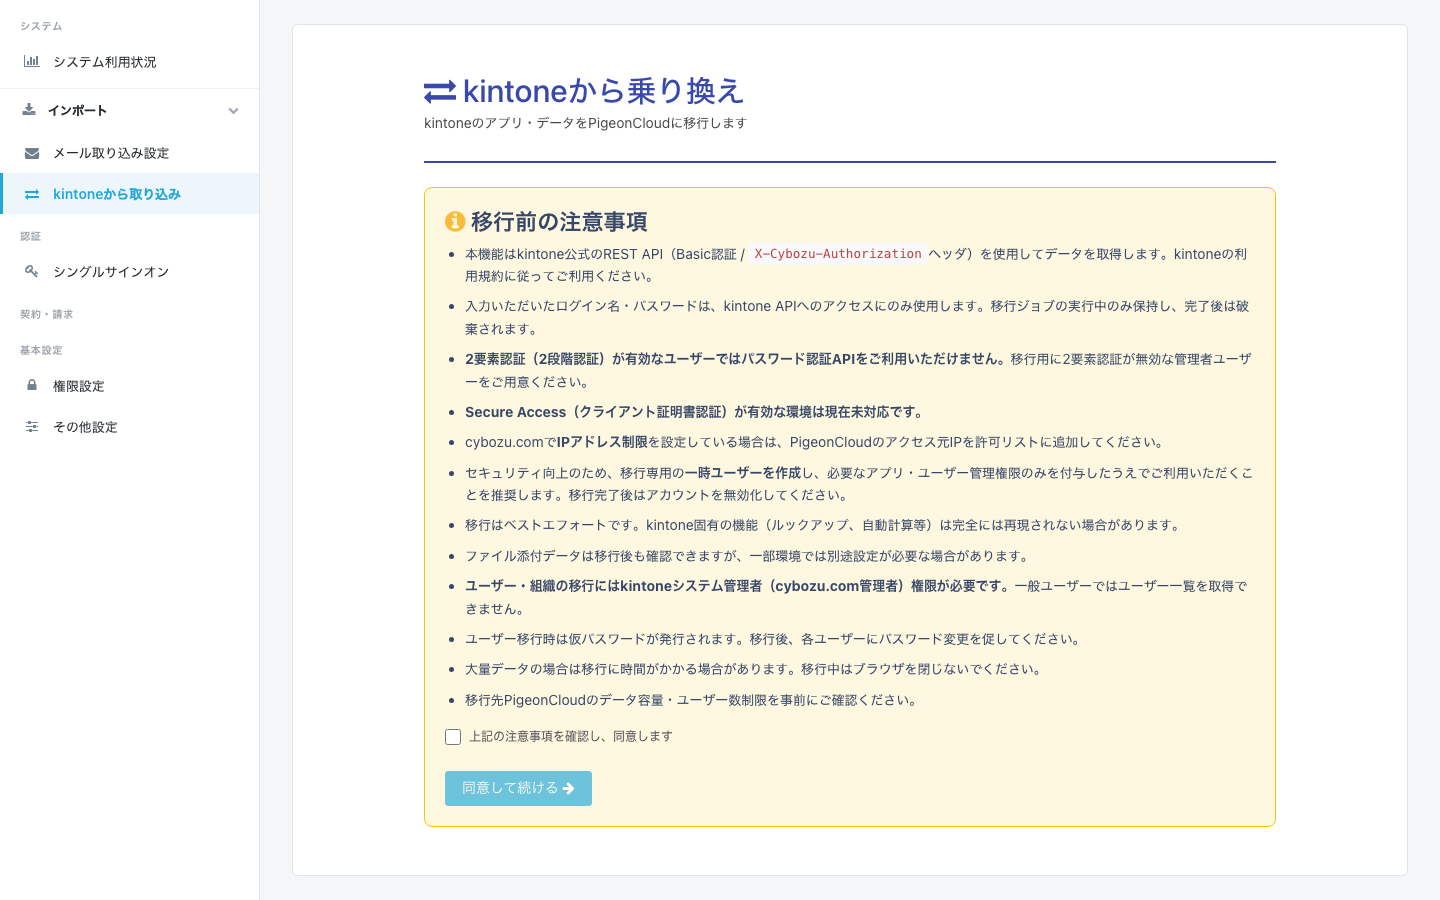This screenshot has width=1440, height=900.
Task: Open the システム利用状況 page
Action: tap(103, 61)
